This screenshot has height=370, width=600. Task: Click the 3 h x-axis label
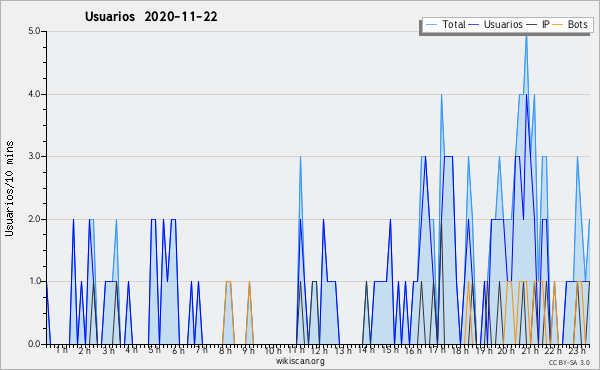[108, 350]
